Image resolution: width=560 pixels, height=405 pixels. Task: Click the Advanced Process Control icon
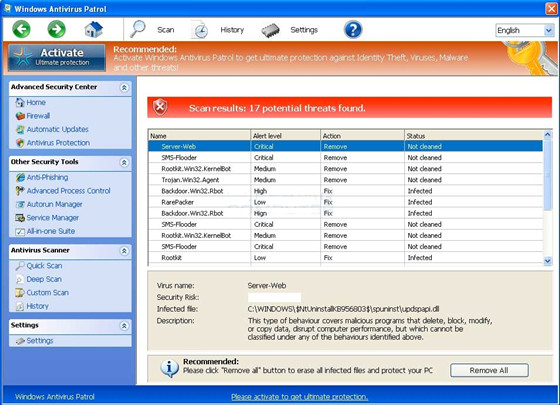[20, 191]
